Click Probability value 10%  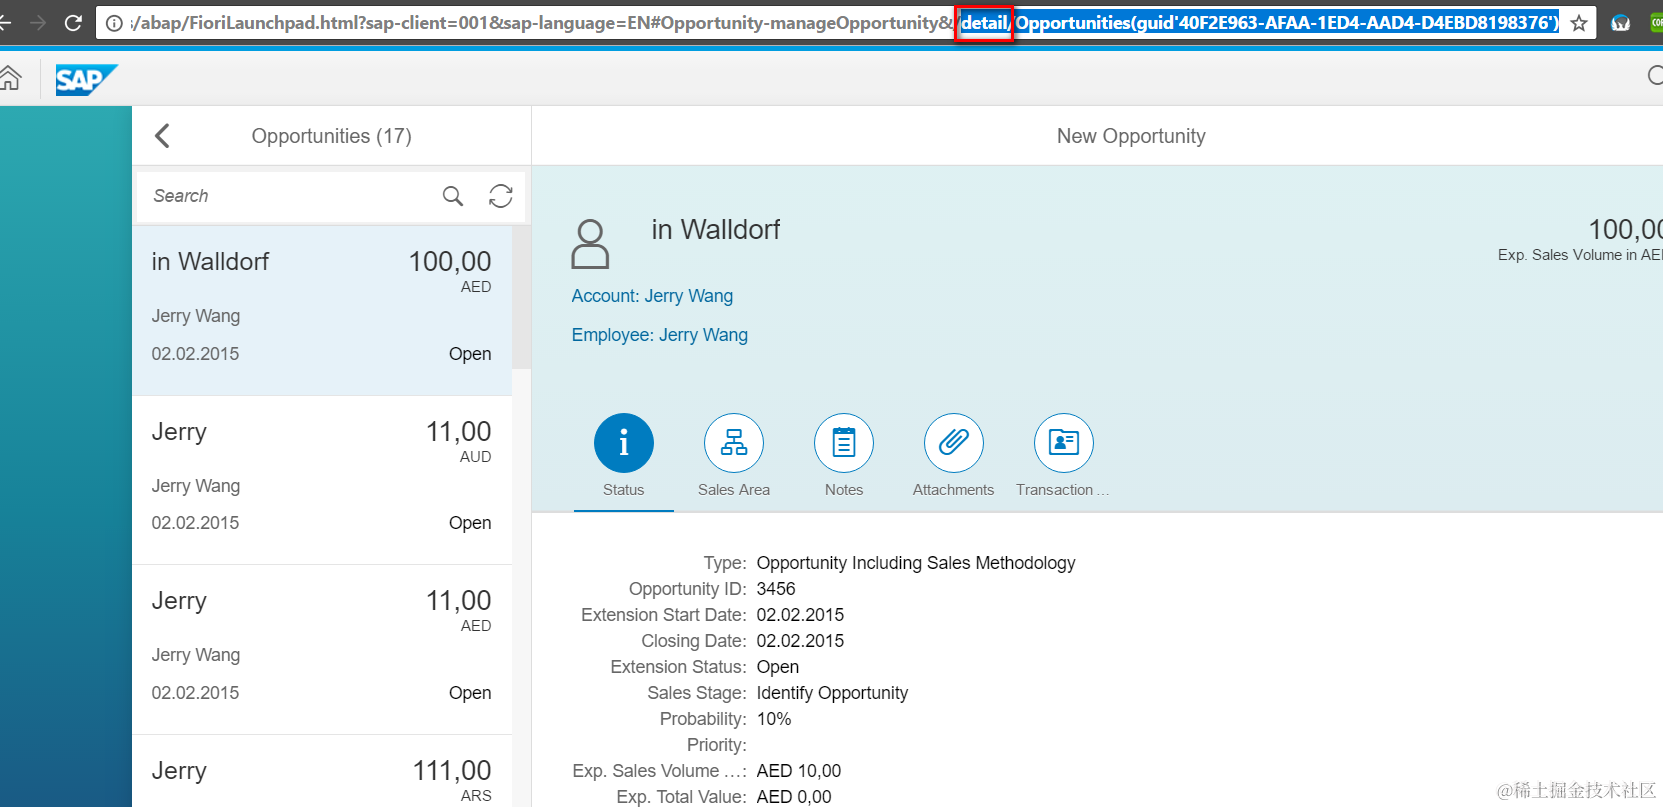point(774,719)
